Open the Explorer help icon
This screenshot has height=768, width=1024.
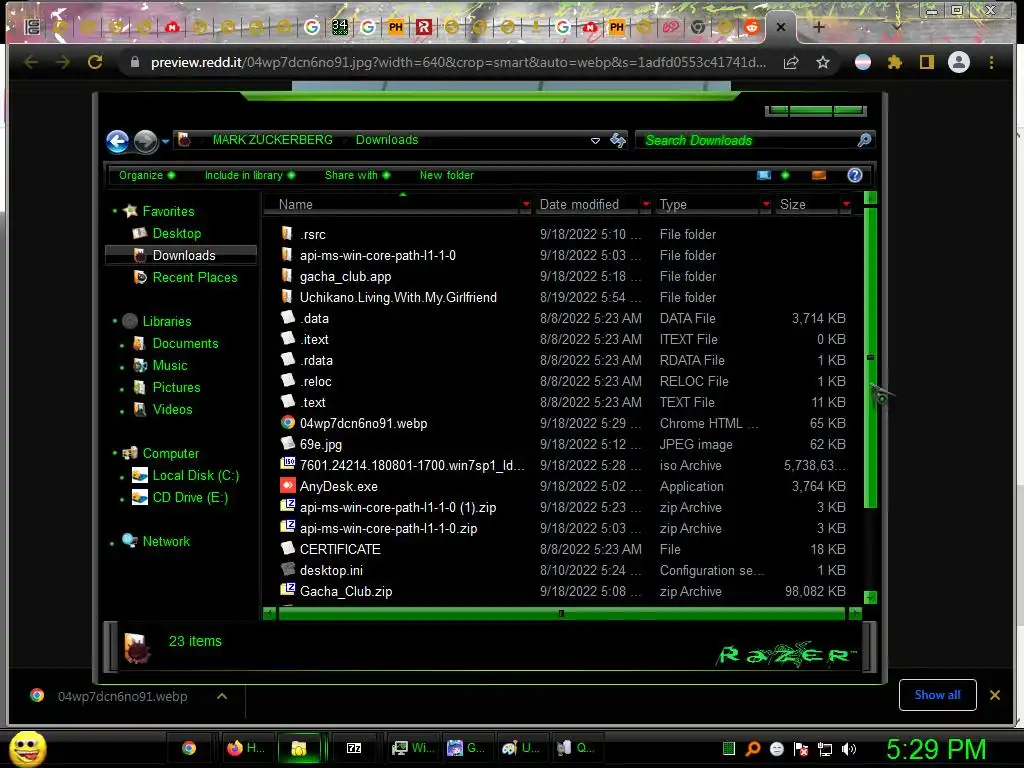(x=854, y=175)
